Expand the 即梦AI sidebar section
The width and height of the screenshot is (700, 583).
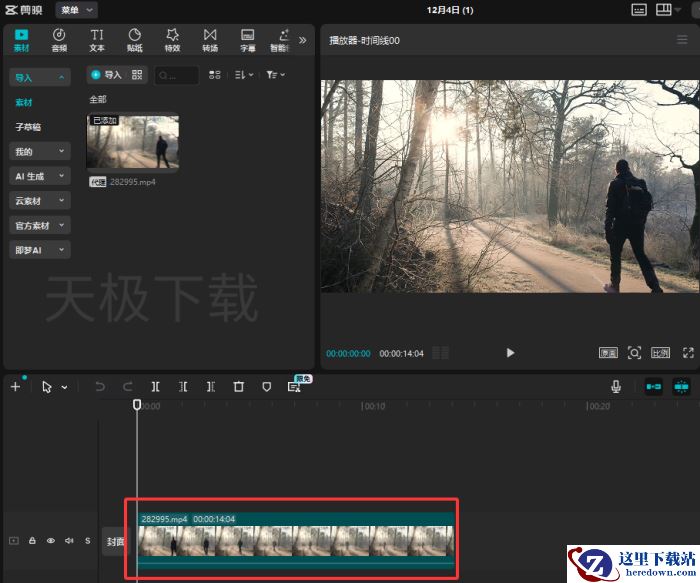(39, 250)
